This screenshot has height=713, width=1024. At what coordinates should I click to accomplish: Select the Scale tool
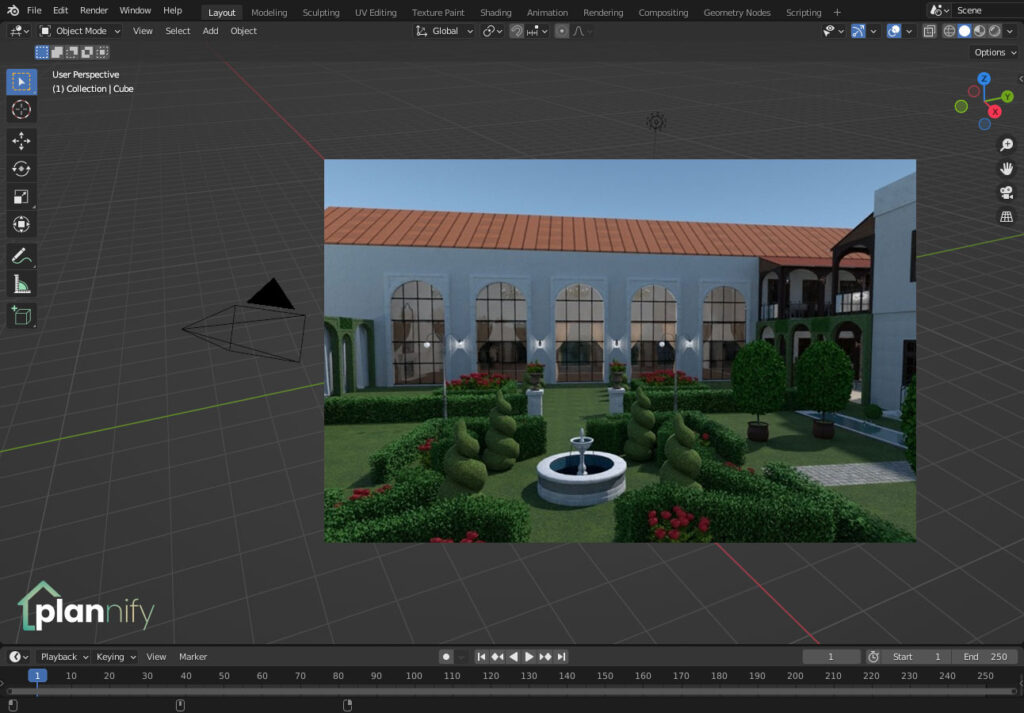point(21,197)
